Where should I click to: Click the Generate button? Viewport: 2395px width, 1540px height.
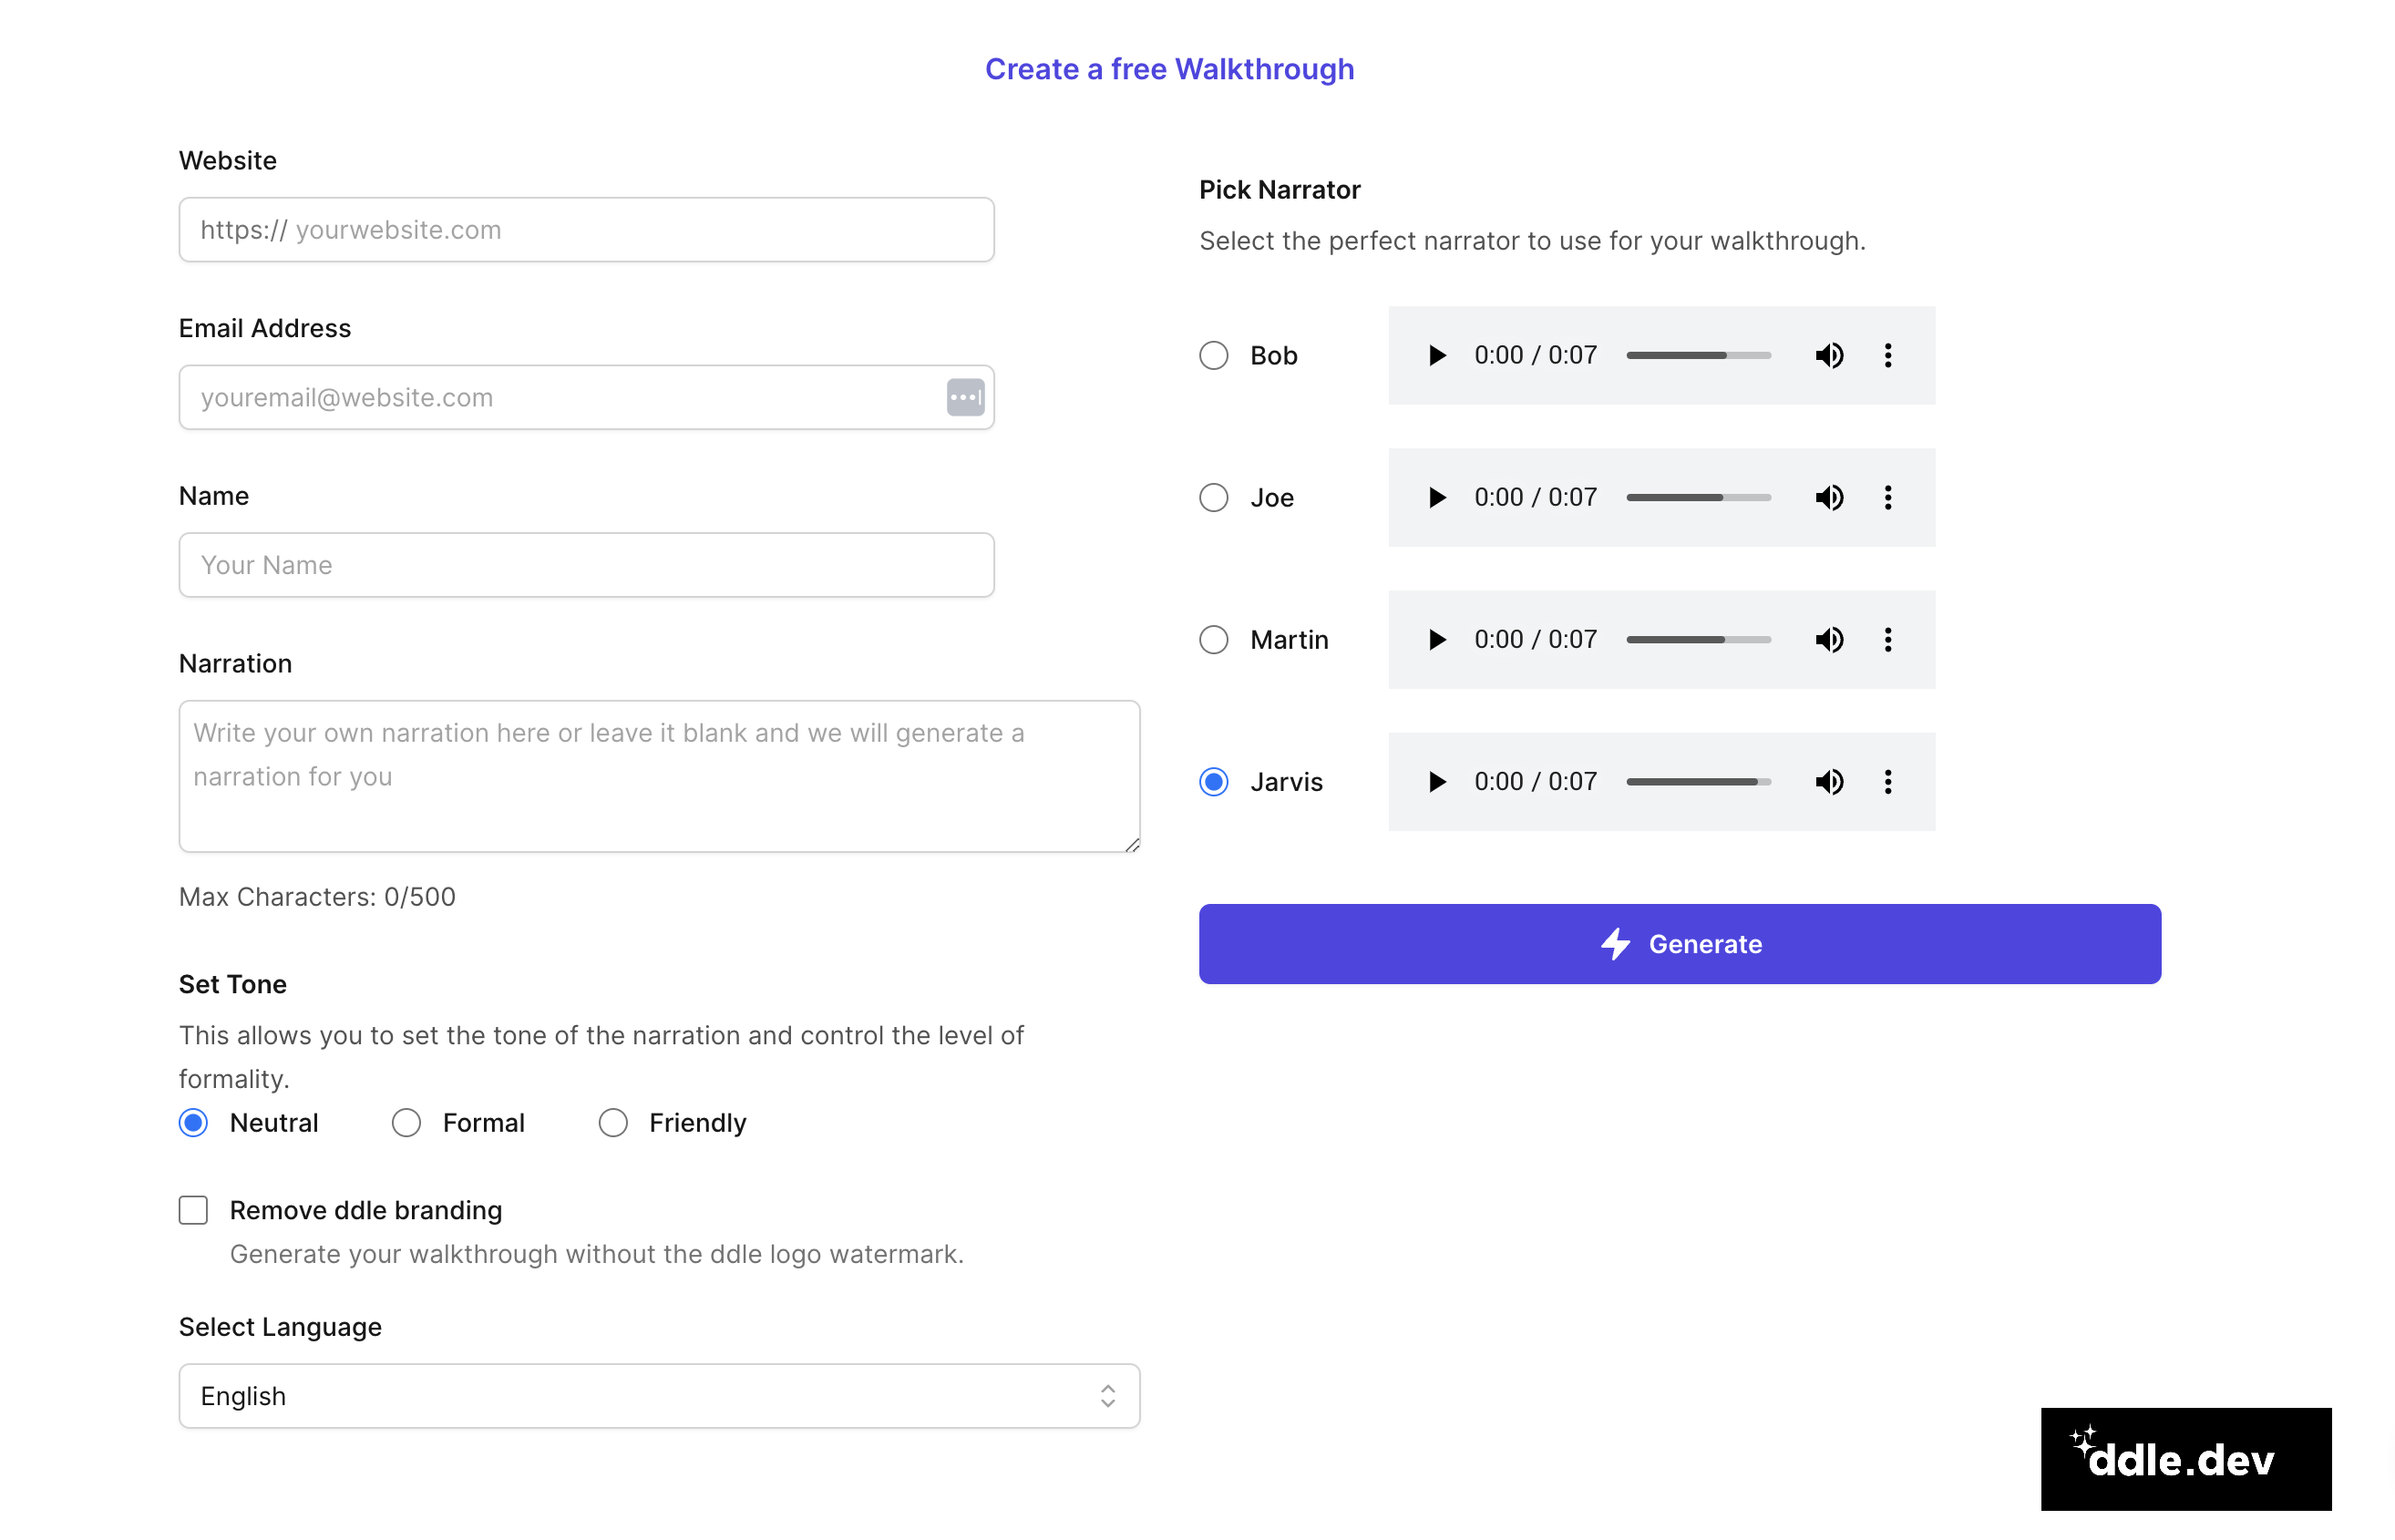1679,943
